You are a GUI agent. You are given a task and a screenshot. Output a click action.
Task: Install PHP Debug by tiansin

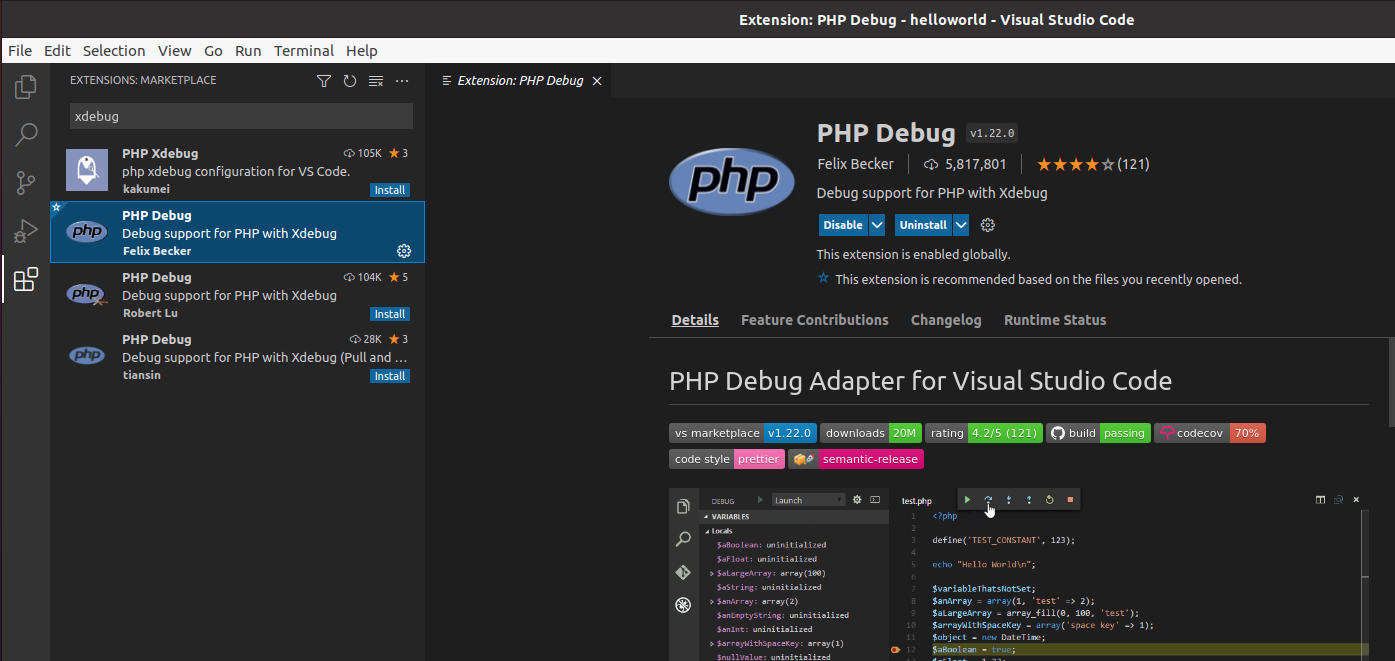click(390, 376)
